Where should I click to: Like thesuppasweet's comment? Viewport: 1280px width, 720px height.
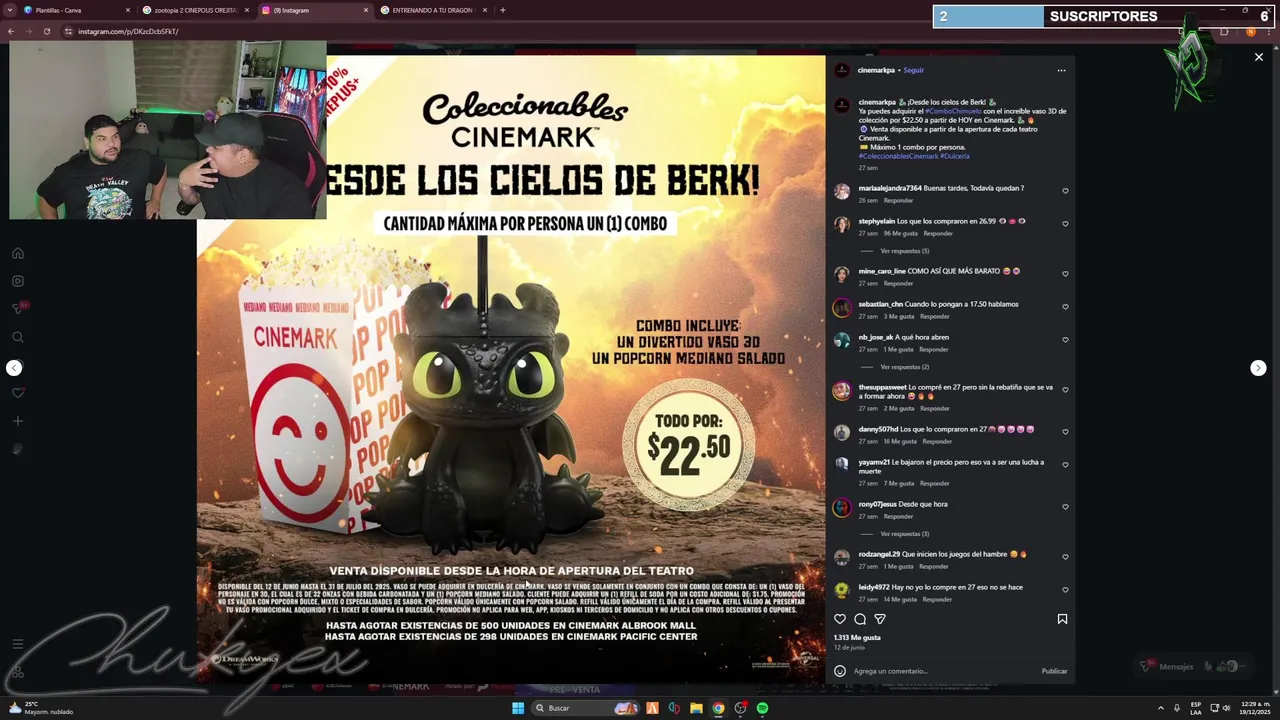coord(1065,390)
